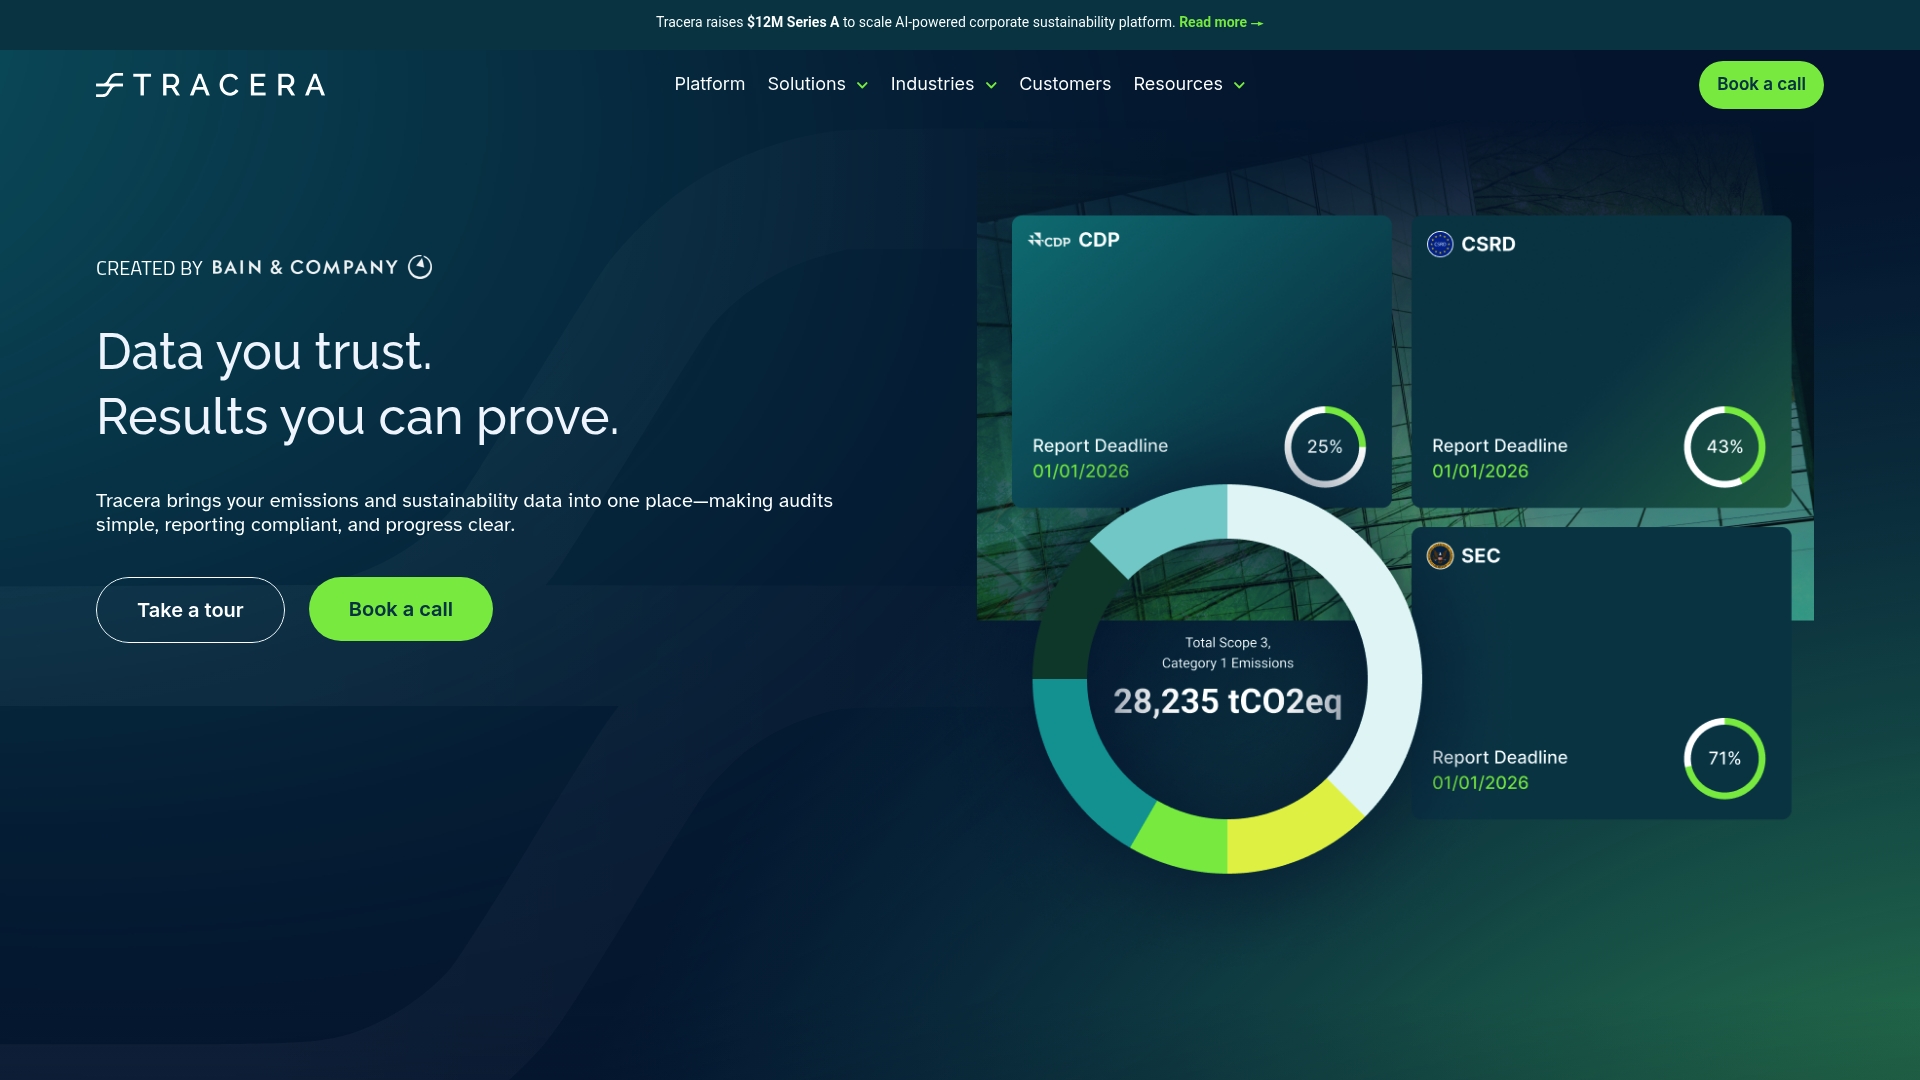Click the 71% progress ring on SEC card
The image size is (1920, 1080).
click(x=1725, y=758)
